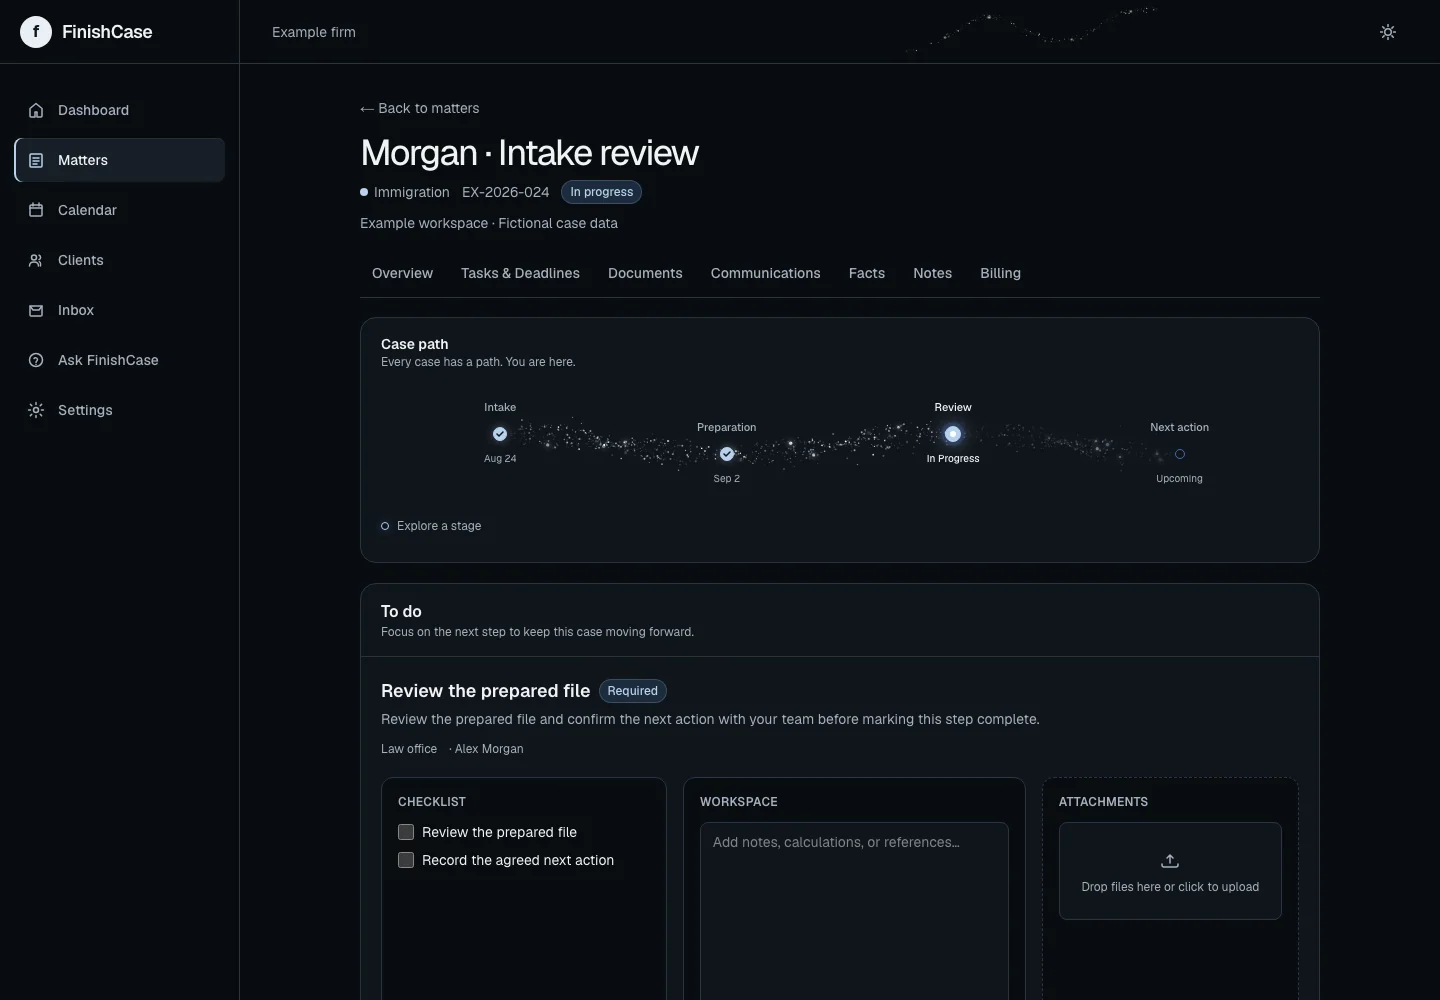Click the Immigration matter type label
The width and height of the screenshot is (1440, 1000).
pyautogui.click(x=412, y=192)
